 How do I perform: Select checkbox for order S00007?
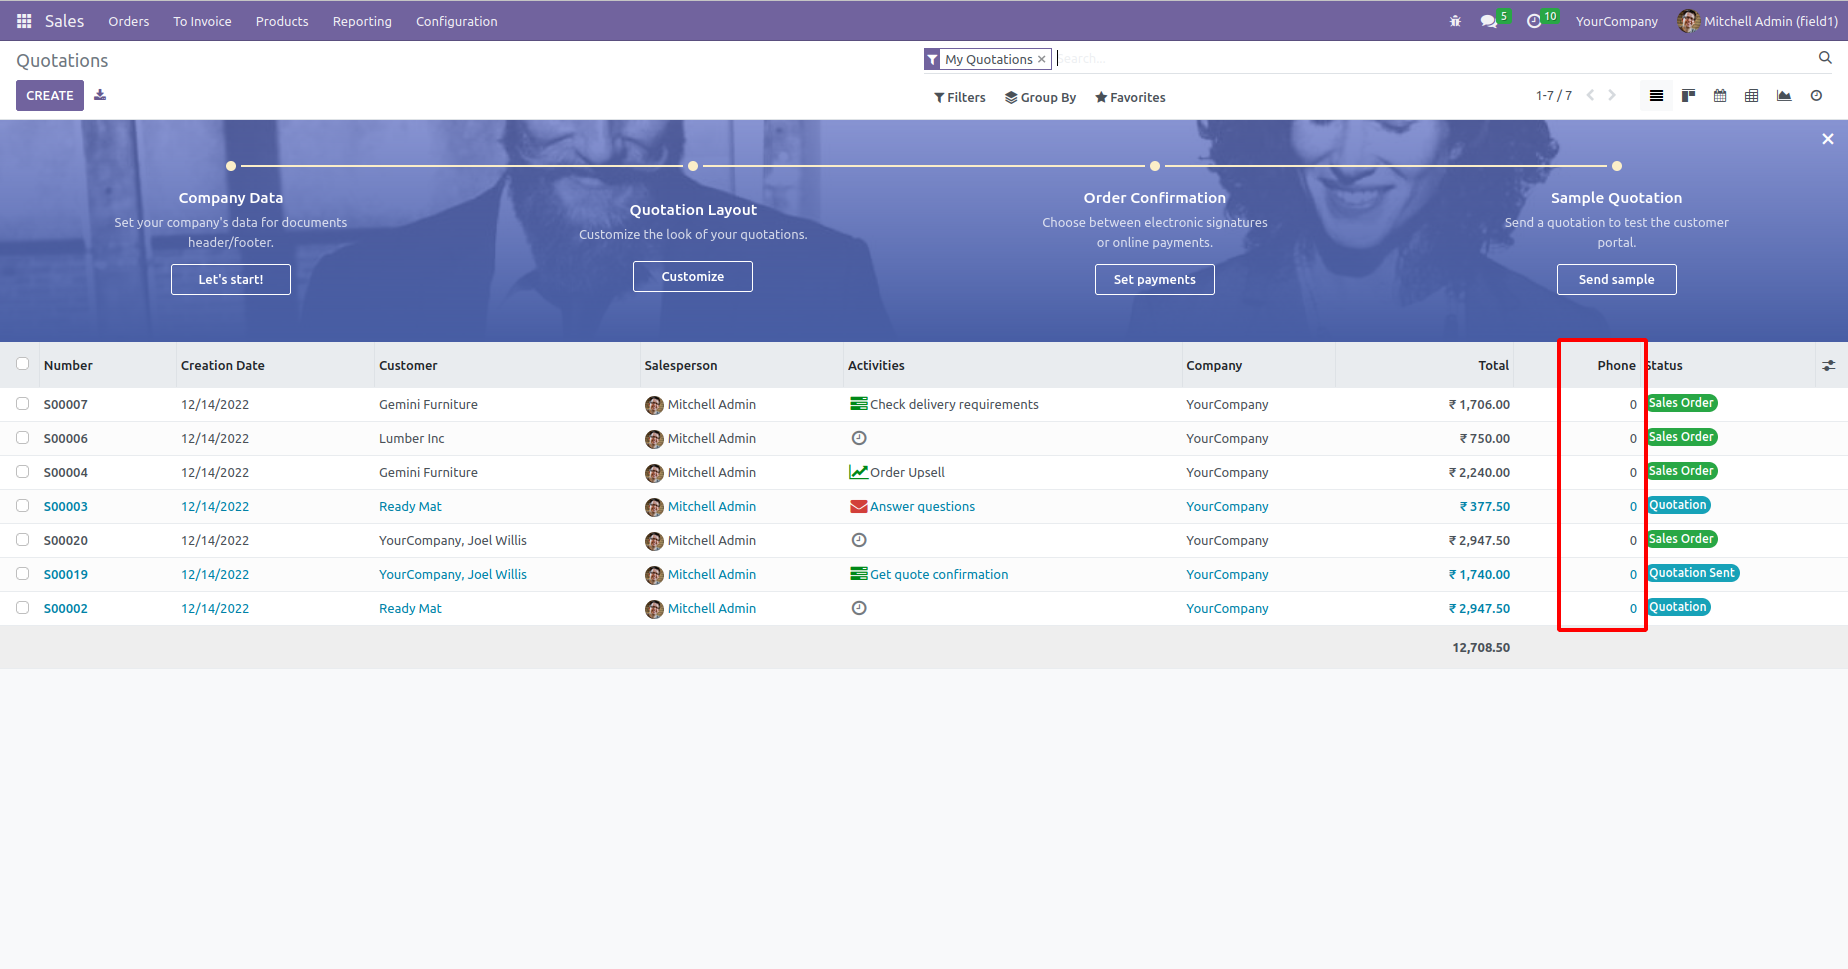[x=23, y=404]
